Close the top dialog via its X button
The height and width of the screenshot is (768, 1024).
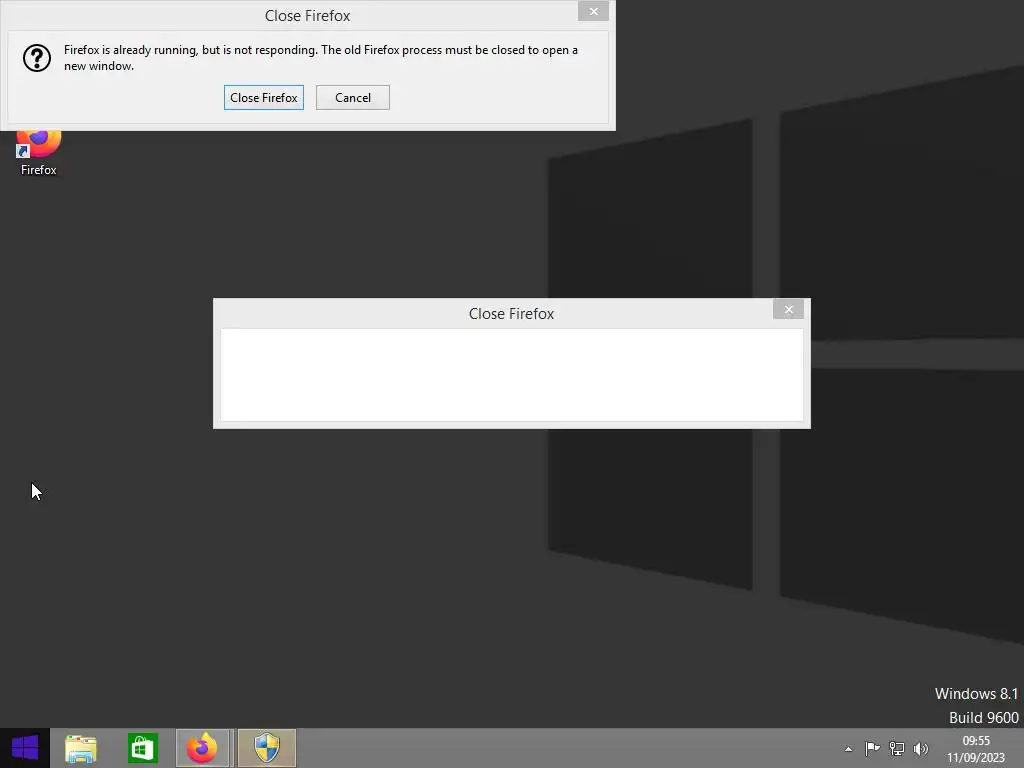(x=593, y=11)
